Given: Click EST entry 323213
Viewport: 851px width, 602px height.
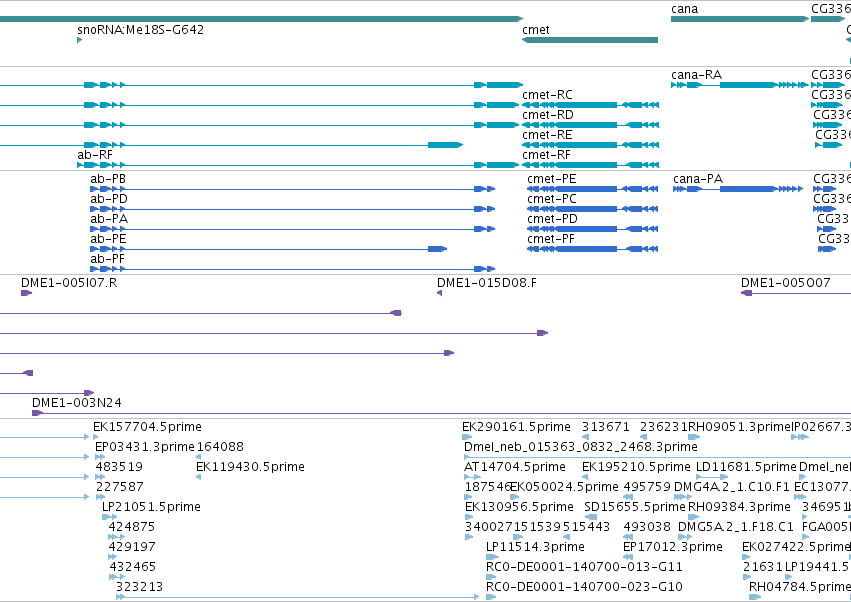Looking at the screenshot, I should [x=139, y=587].
